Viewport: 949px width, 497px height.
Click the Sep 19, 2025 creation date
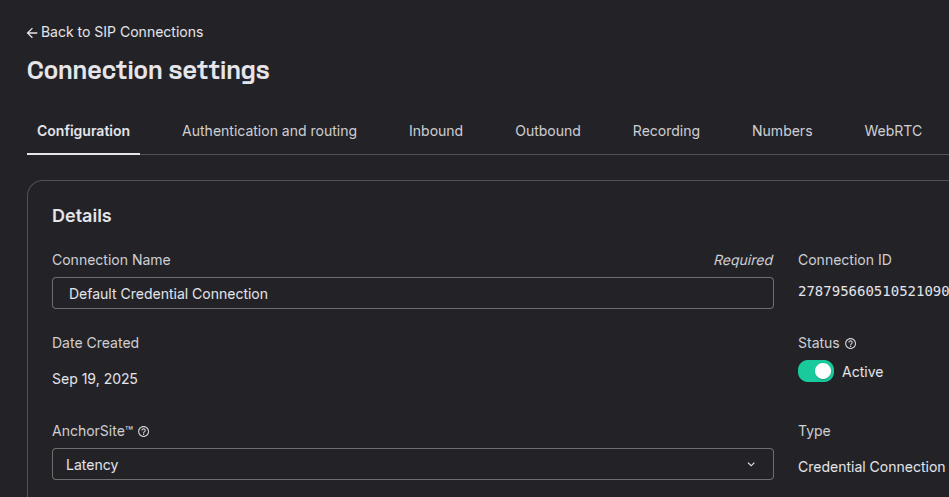[x=95, y=379]
